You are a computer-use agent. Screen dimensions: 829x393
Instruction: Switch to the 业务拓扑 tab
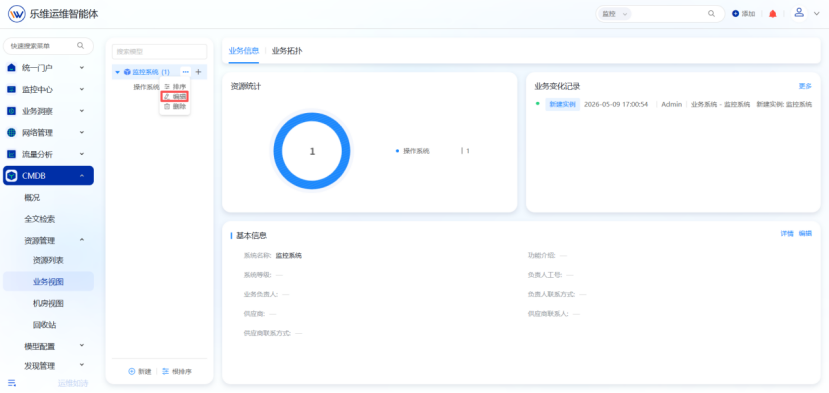(287, 51)
